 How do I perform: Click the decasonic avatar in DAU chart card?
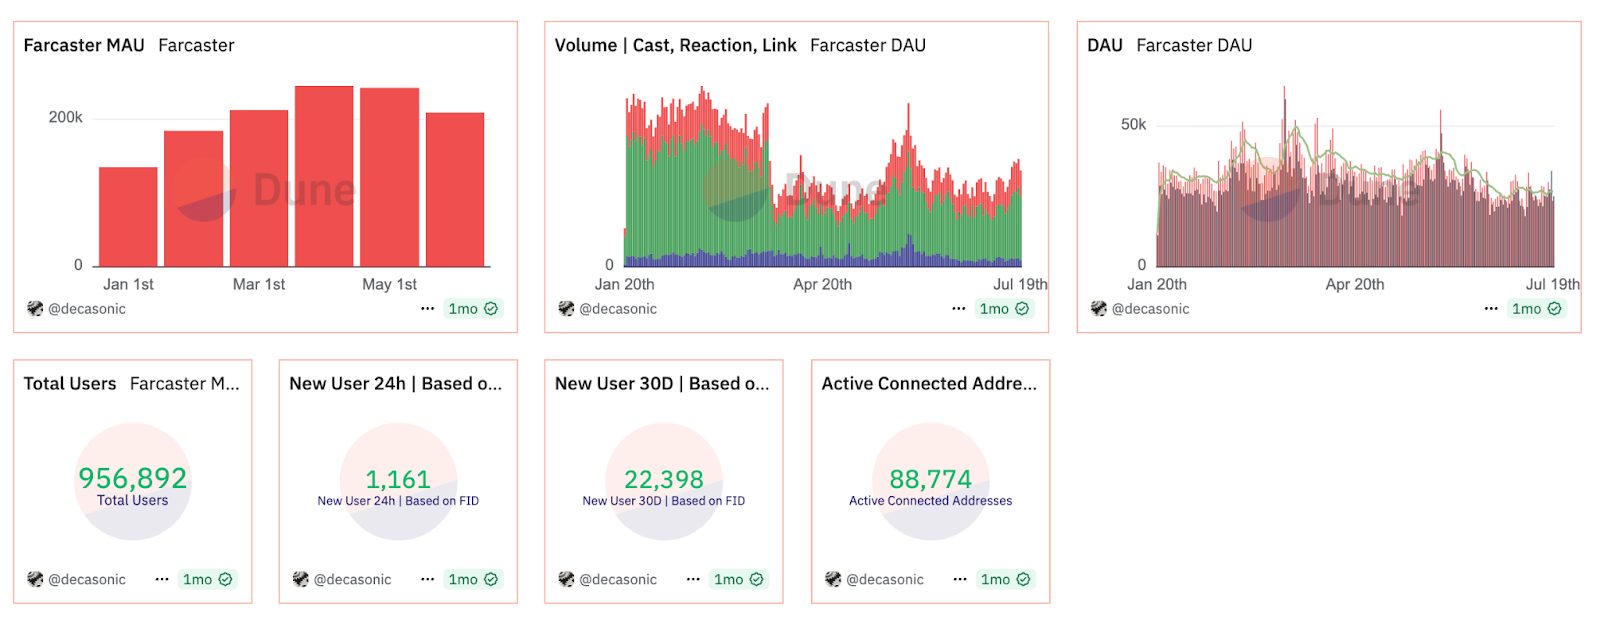1098,309
